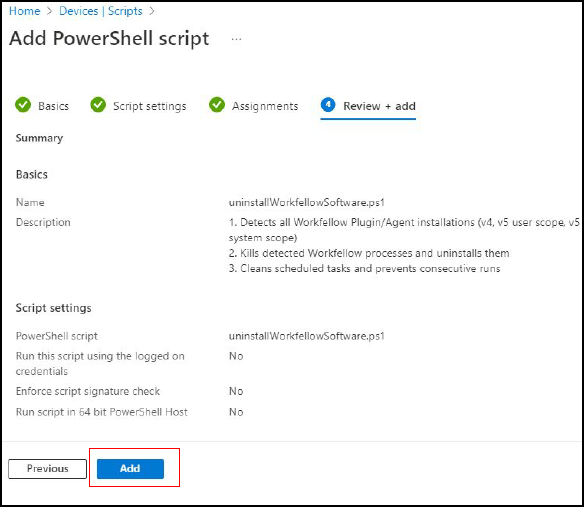Click the chevron after Home breadcrumb

tap(50, 11)
